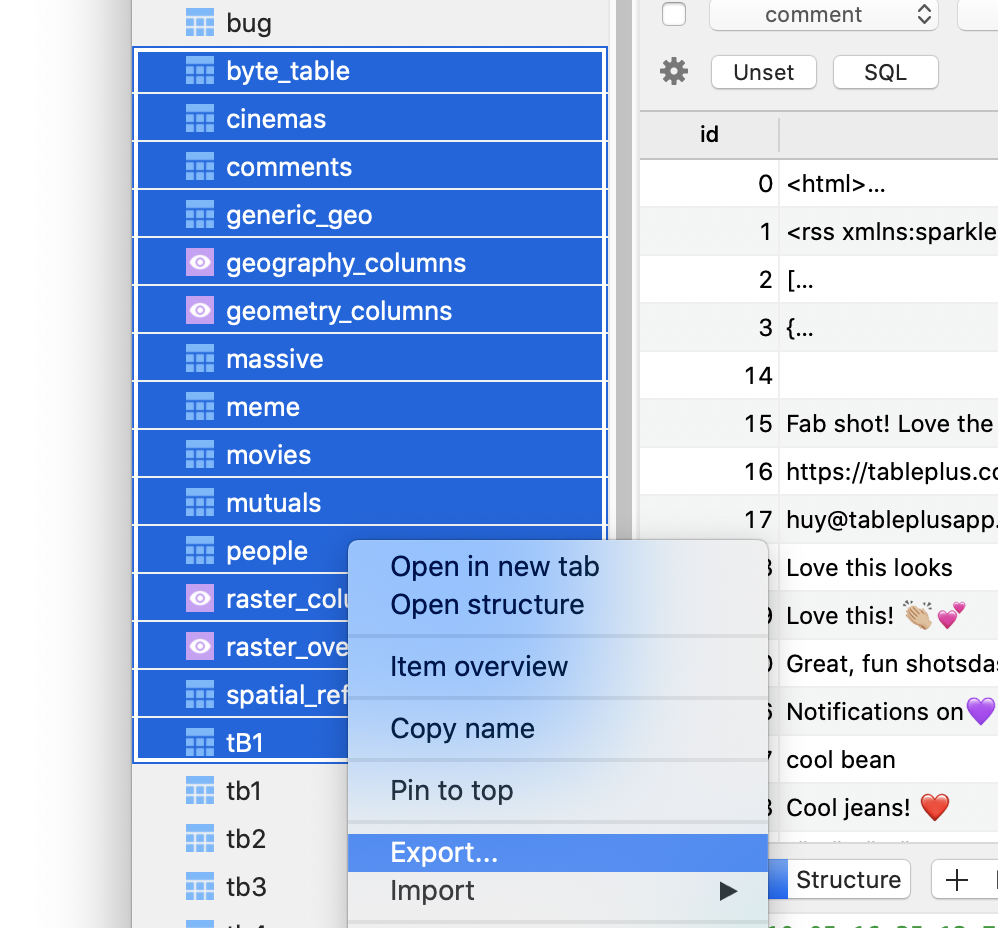Screen dimensions: 998x928
Task: Click the view icon beside geography_columns
Action: (199, 261)
